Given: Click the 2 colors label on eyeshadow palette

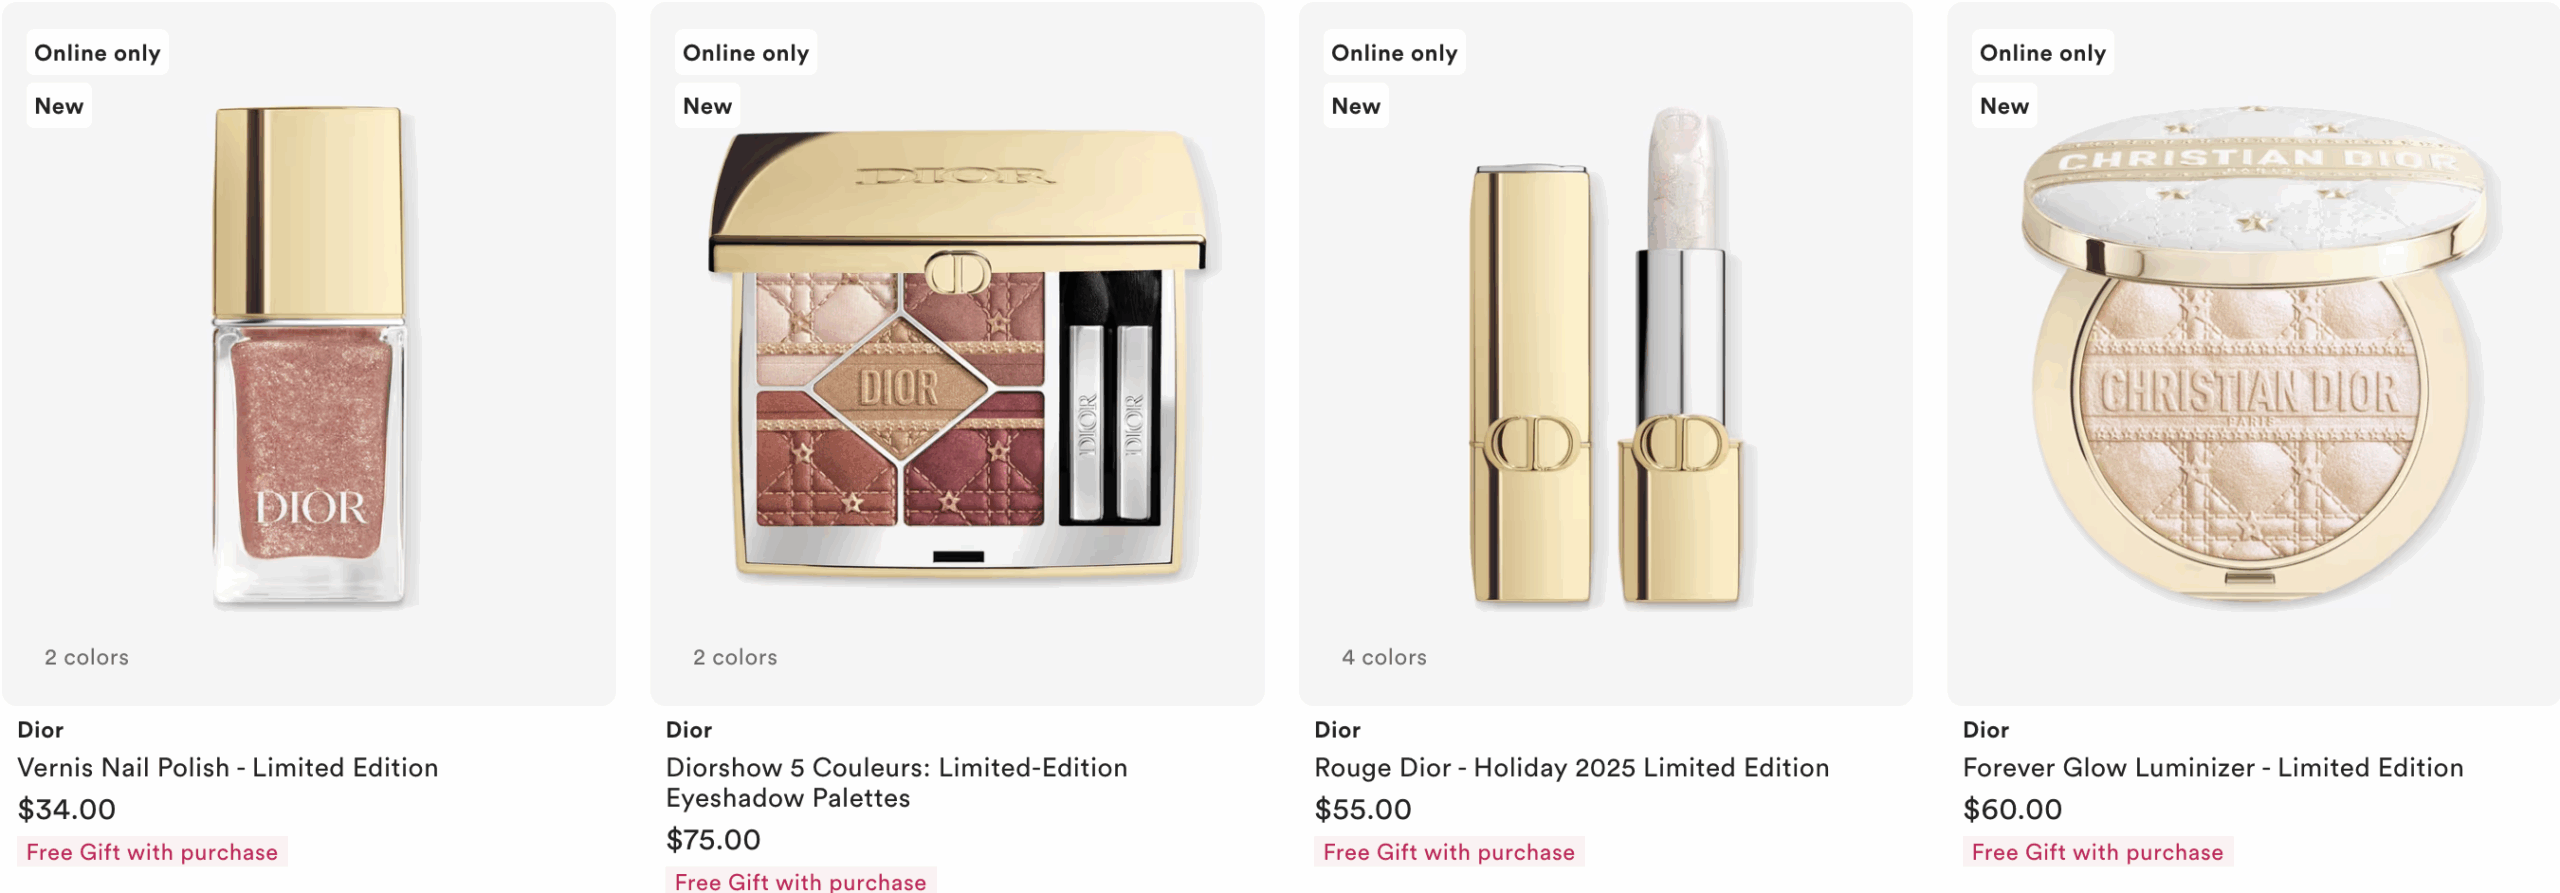Looking at the screenshot, I should pos(735,657).
